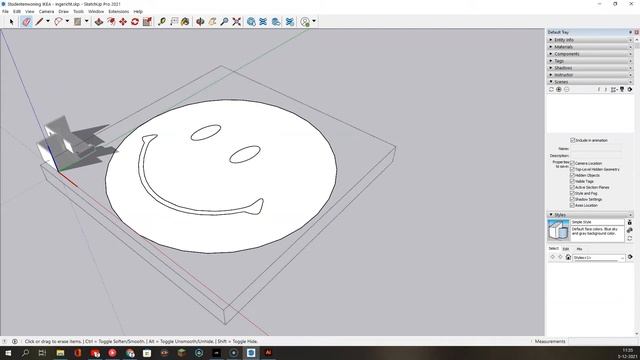Activate the Zoom magnifier tool
Image resolution: width=640 pixels, height=360 pixels.
224,22
